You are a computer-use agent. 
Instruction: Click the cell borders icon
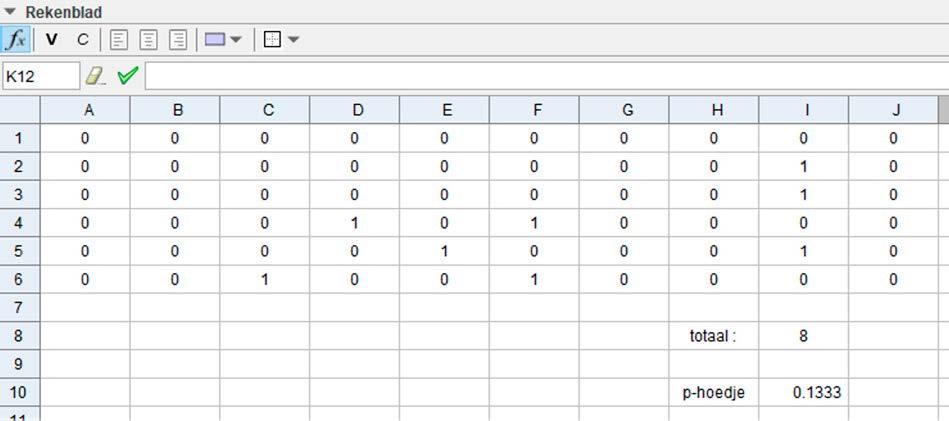tap(273, 40)
